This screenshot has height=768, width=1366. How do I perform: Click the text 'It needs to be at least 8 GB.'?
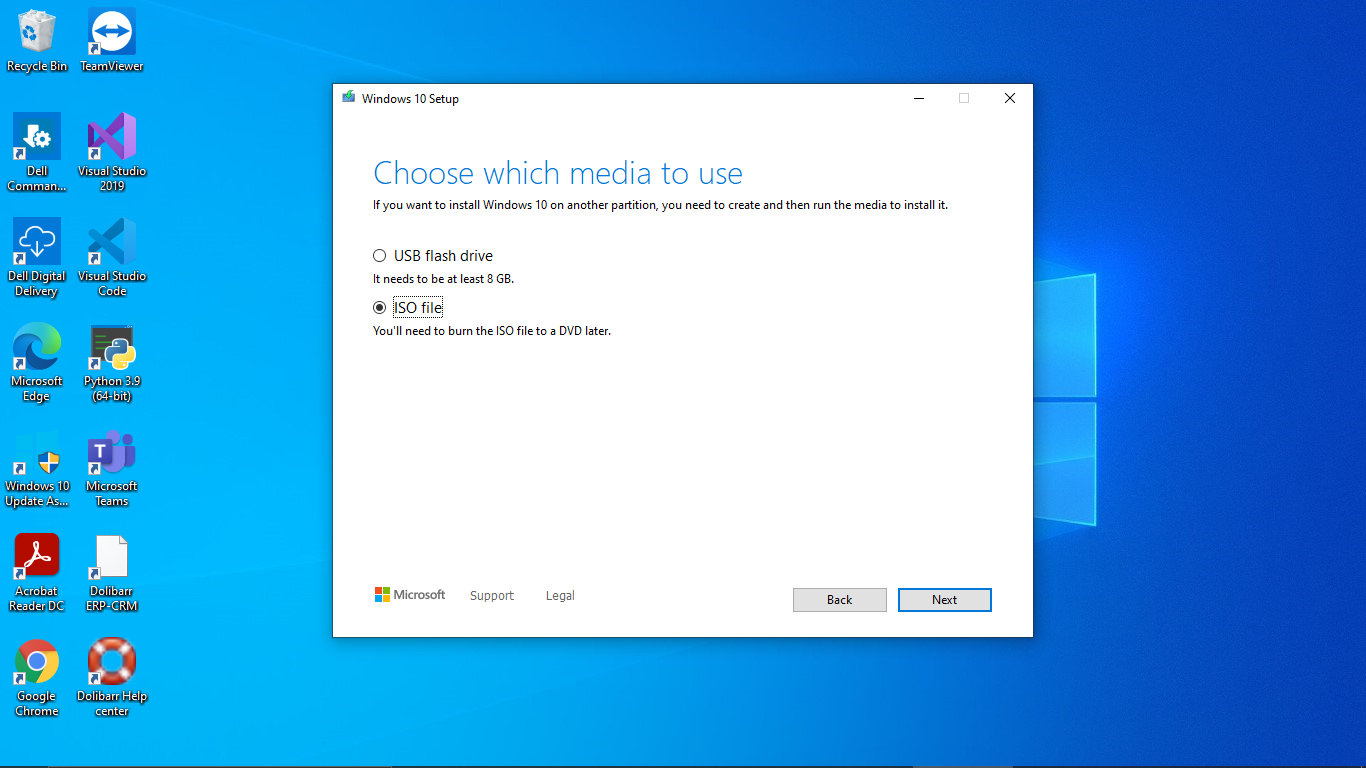(443, 279)
